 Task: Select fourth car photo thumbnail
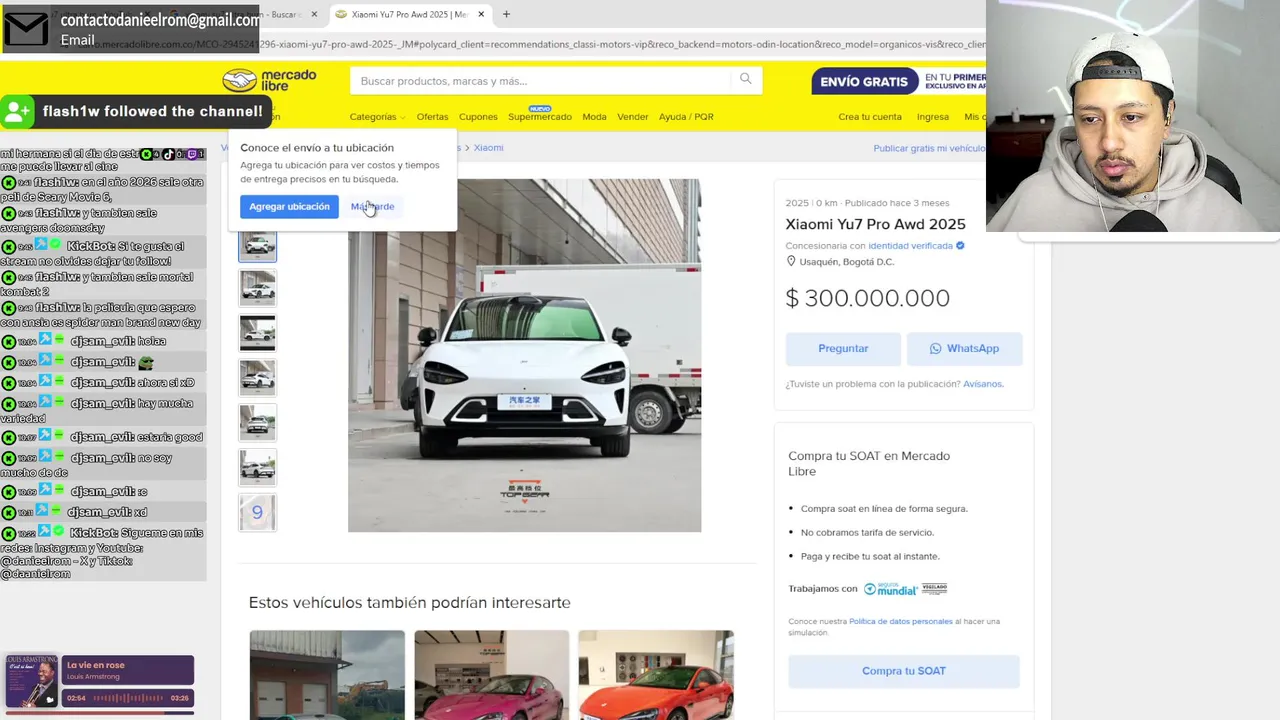tap(257, 378)
